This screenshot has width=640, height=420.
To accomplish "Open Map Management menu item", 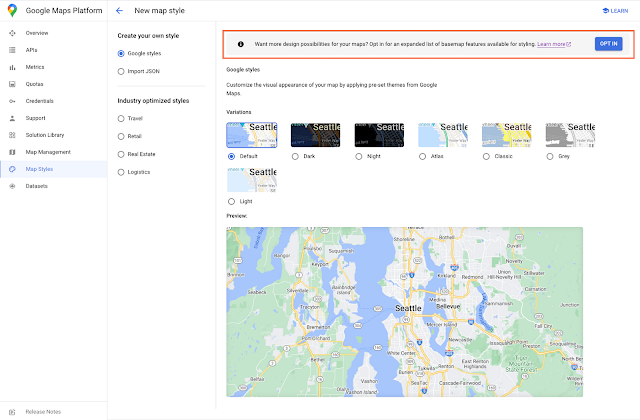I will pyautogui.click(x=53, y=152).
